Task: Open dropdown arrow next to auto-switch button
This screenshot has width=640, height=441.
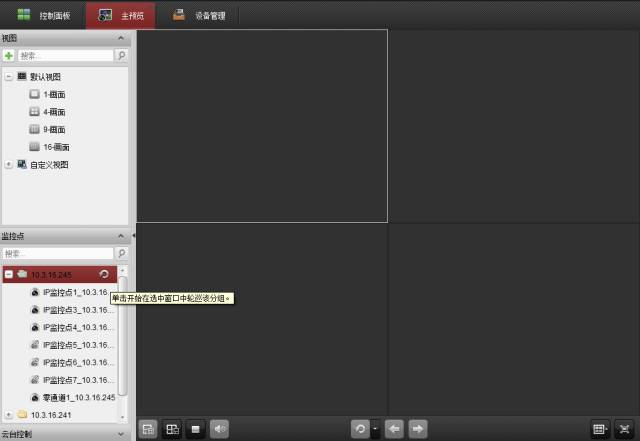Action: [x=375, y=429]
